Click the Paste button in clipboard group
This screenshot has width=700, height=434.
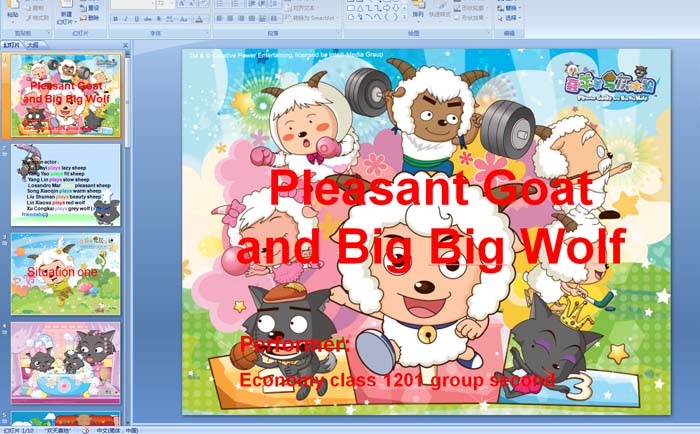(13, 10)
